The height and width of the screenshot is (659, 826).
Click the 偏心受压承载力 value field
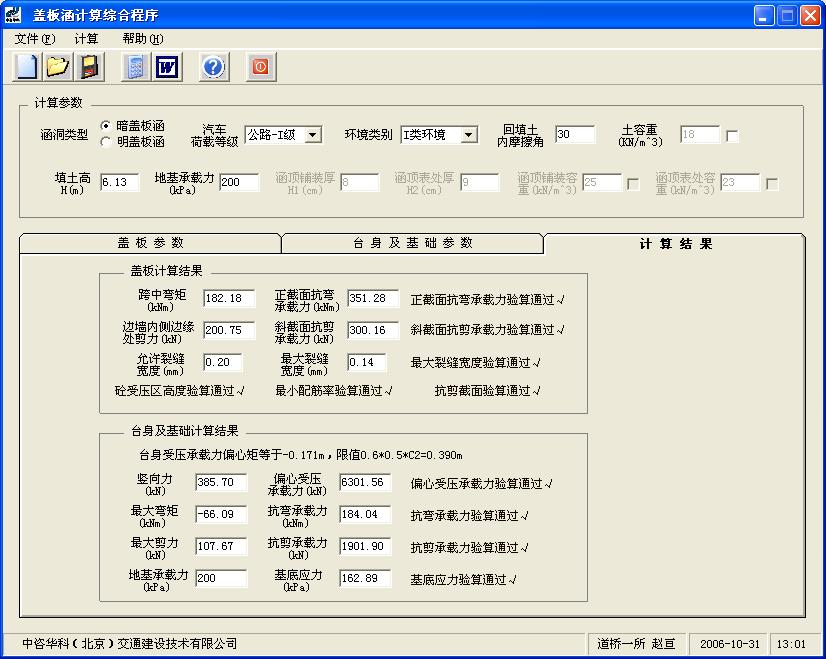365,482
